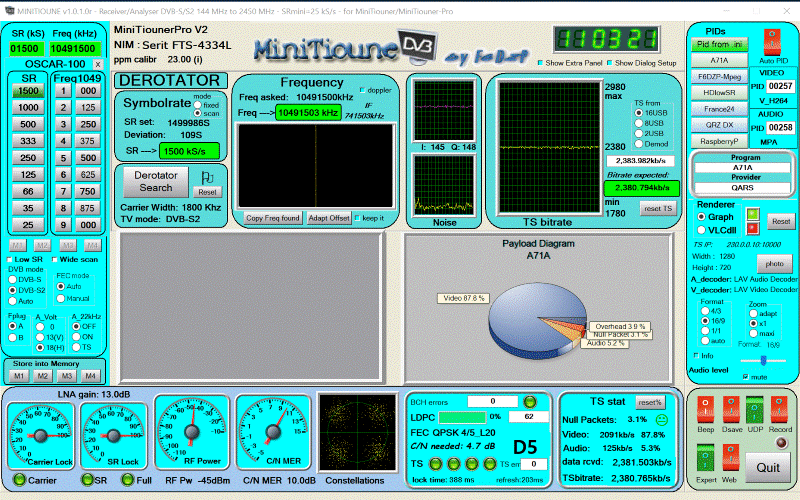Toggle the doppler checkbox

[362, 90]
